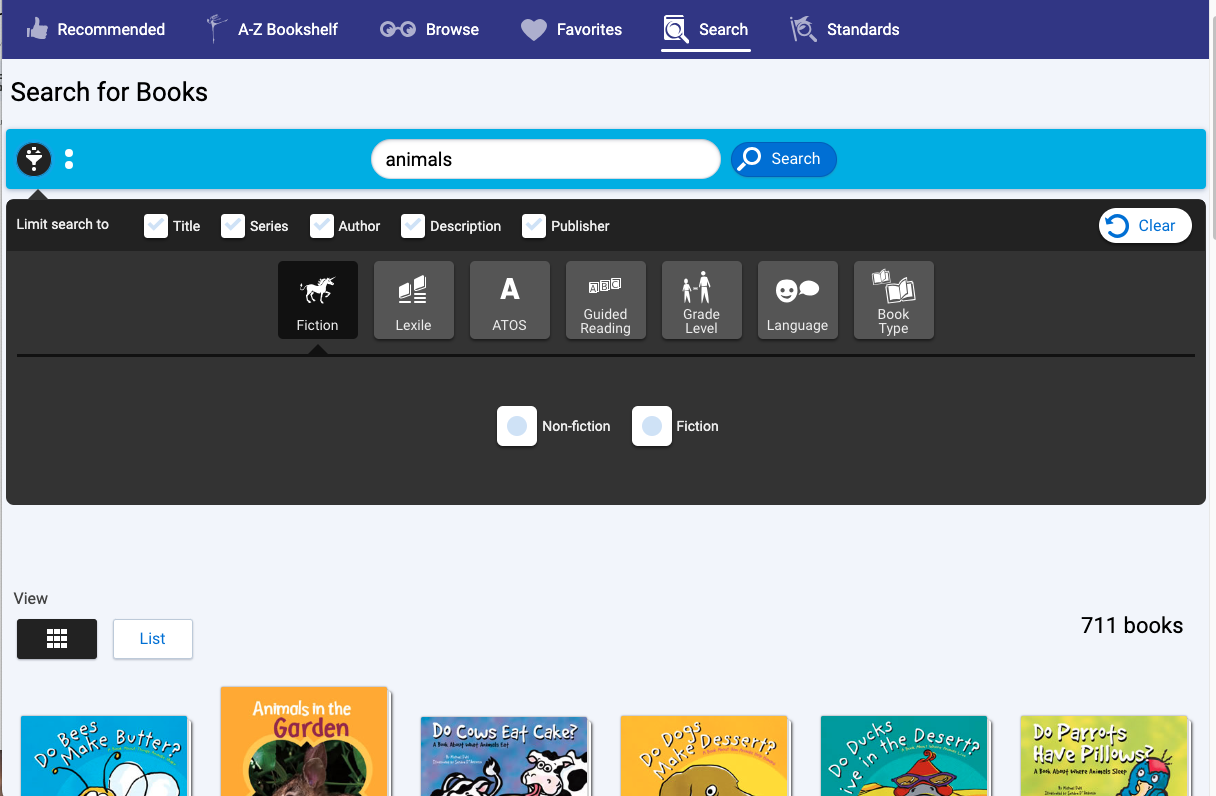Click the blue Search button
1216x796 pixels.
(x=784, y=159)
